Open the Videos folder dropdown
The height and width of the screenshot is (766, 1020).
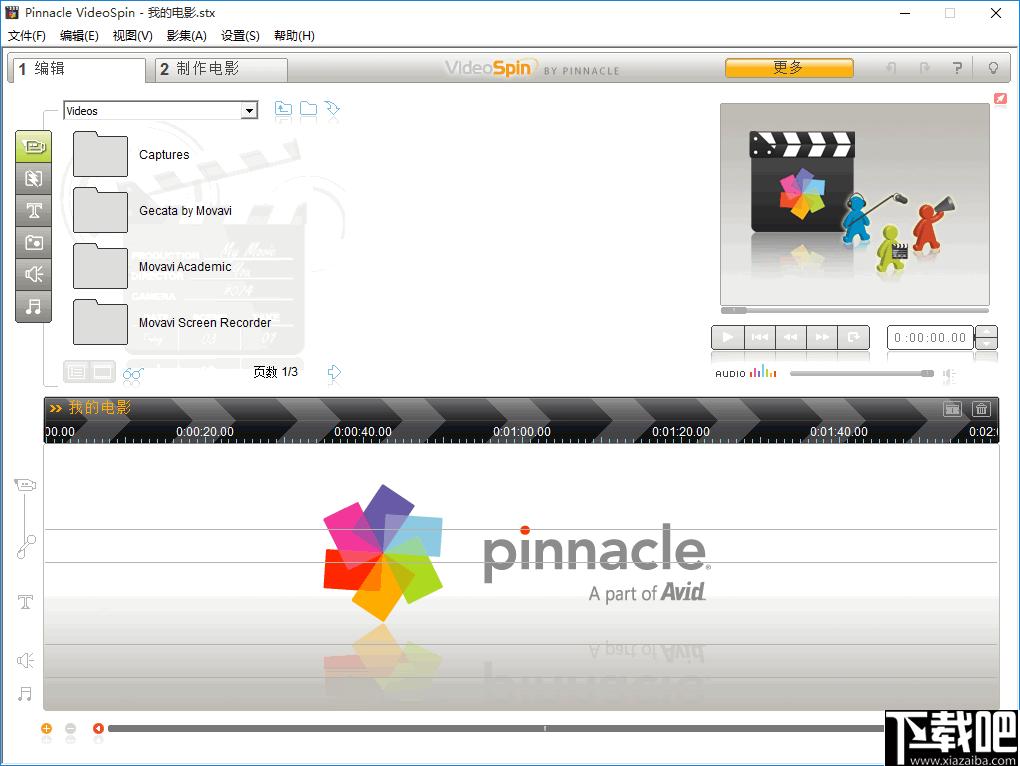tap(249, 111)
